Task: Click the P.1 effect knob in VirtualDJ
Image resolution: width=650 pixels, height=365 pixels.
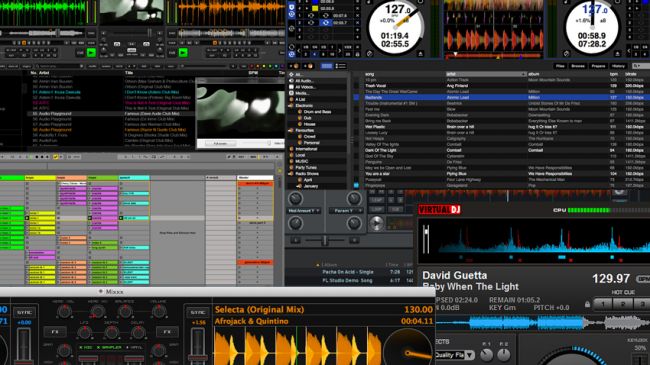Action: (x=486, y=354)
